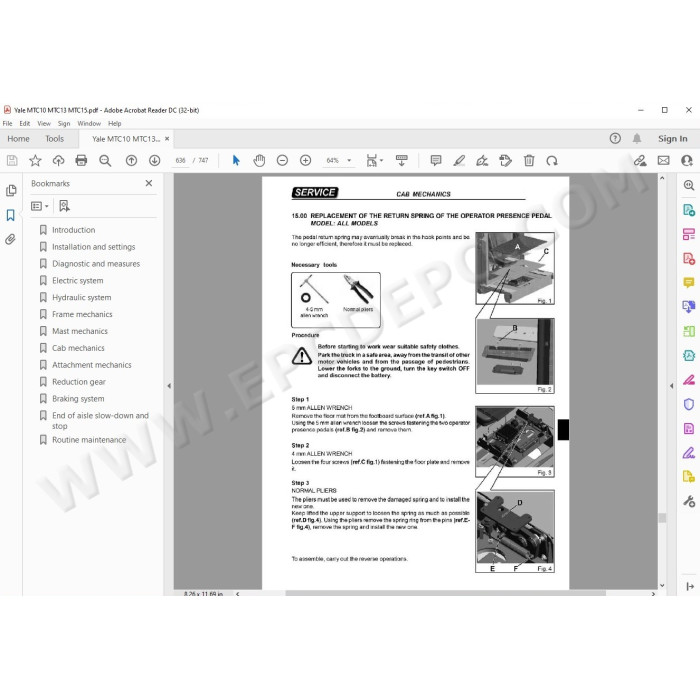
Task: Jump to Diagnostic and measures bookmark
Action: (x=96, y=264)
